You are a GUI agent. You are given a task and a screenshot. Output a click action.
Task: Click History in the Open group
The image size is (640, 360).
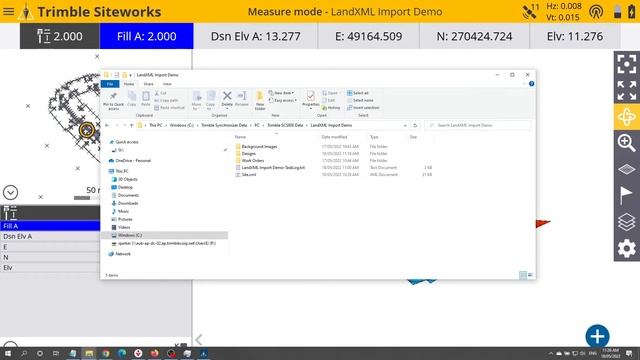pos(331,108)
